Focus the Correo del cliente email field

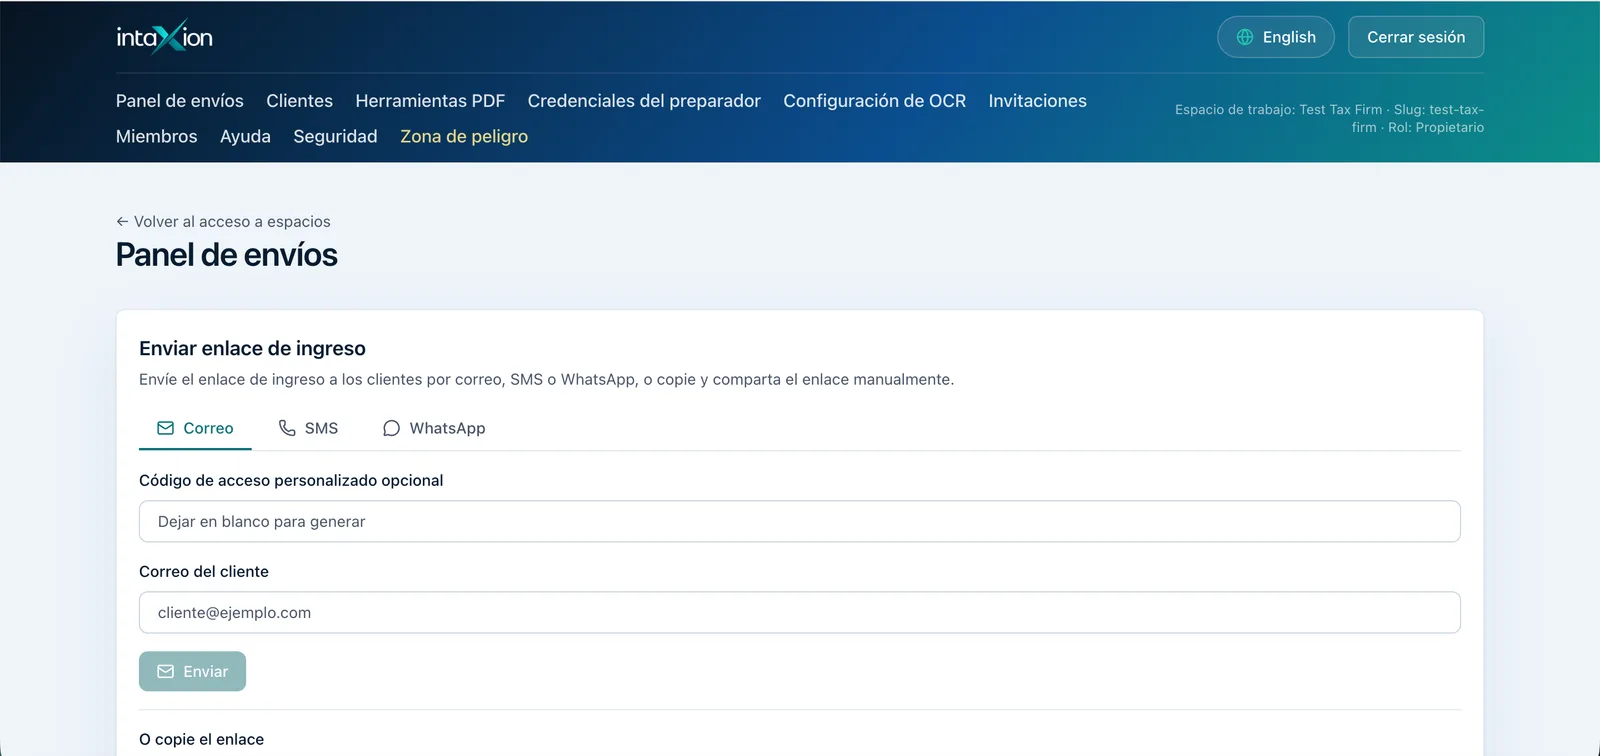click(x=800, y=613)
